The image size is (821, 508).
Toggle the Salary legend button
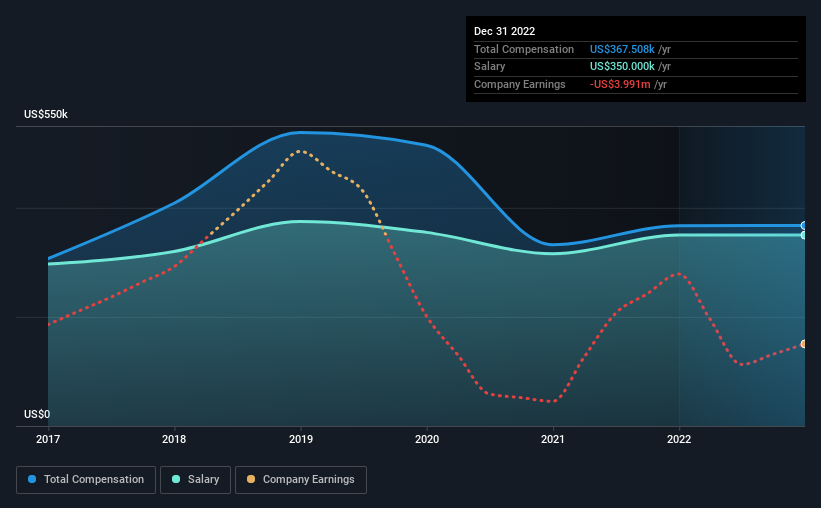click(x=195, y=480)
